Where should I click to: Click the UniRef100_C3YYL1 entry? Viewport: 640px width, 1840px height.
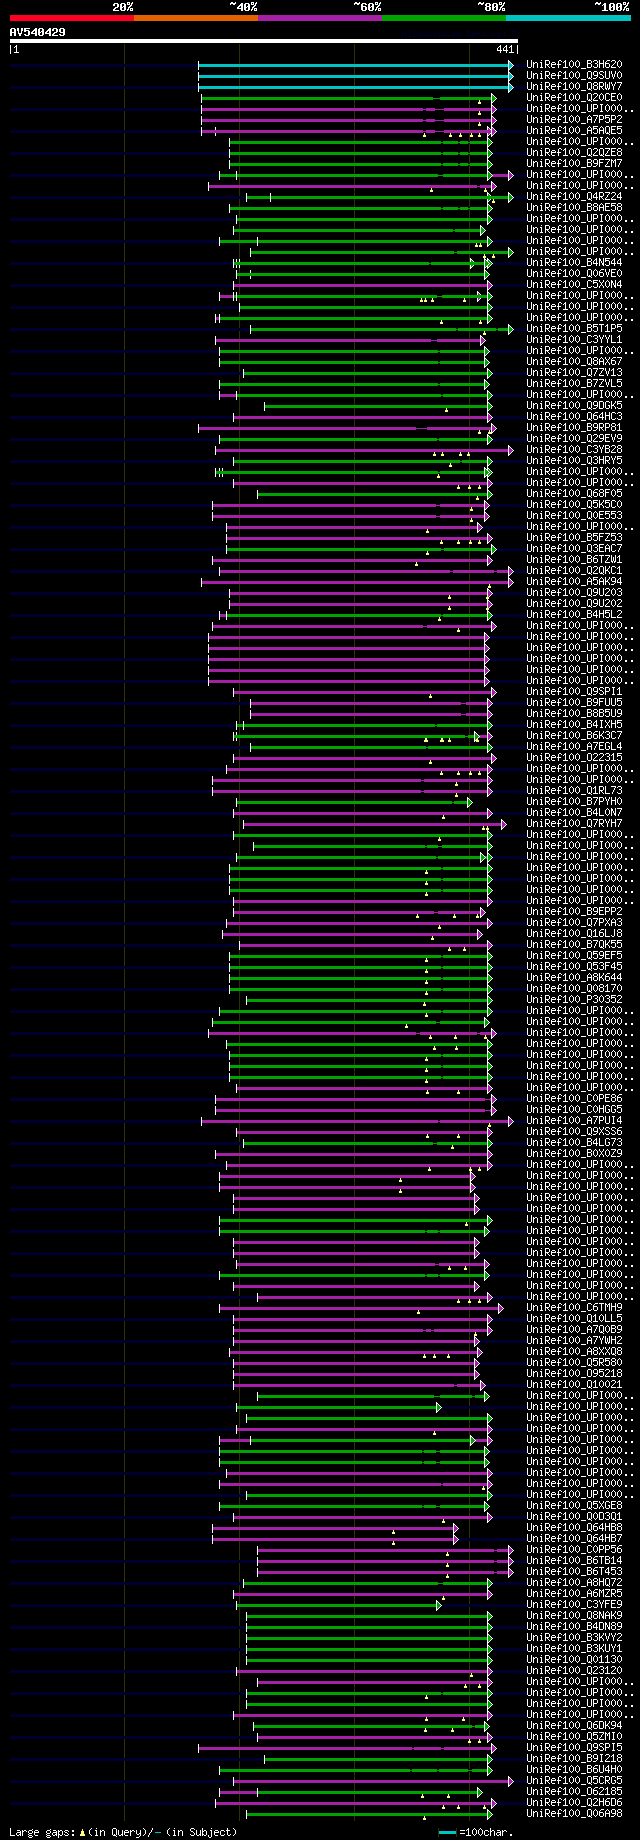point(574,340)
